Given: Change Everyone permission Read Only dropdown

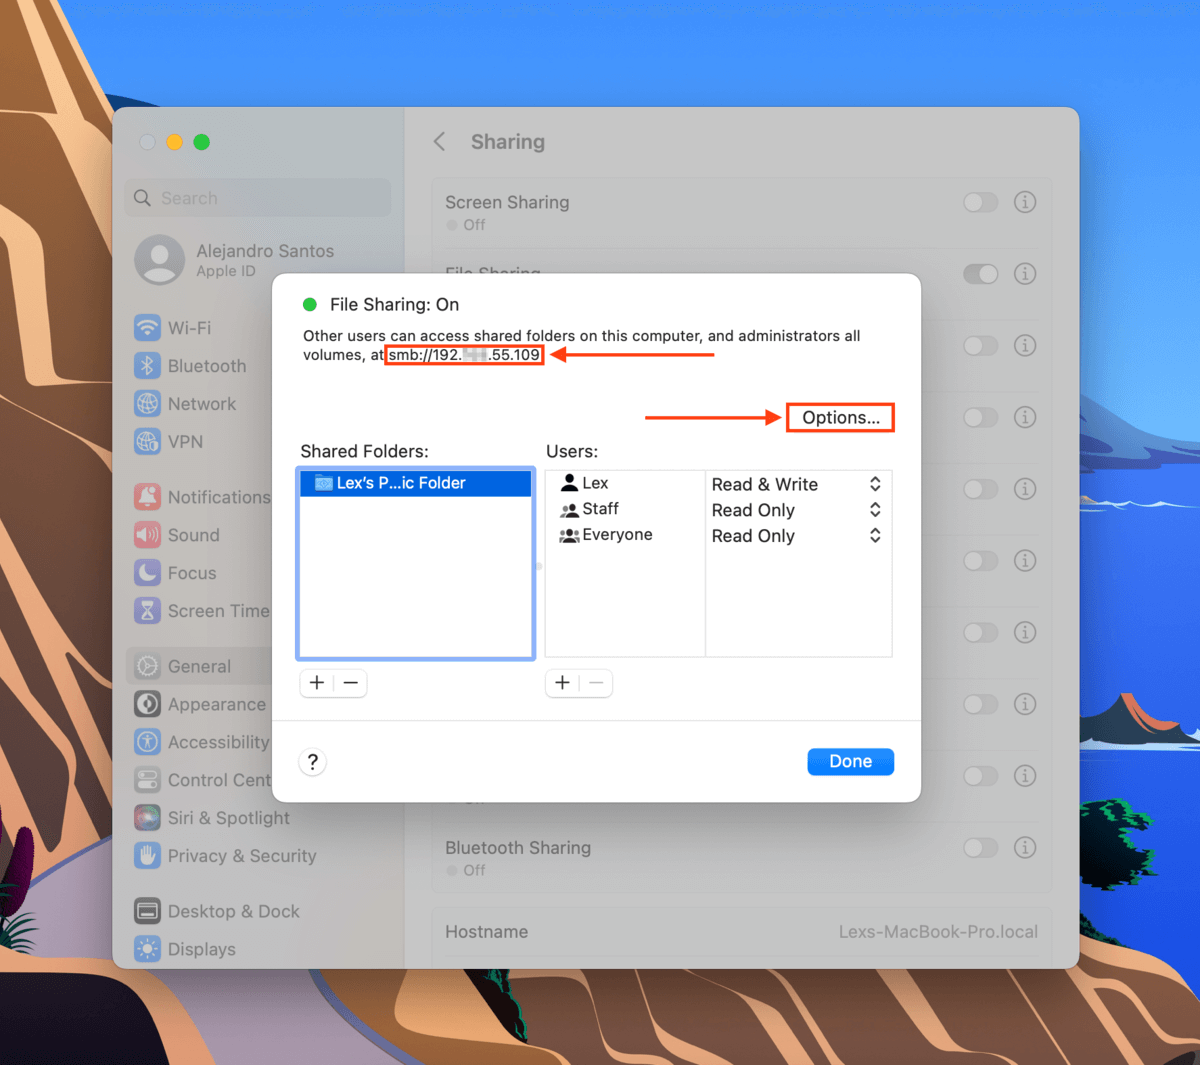Looking at the screenshot, I should [x=797, y=536].
